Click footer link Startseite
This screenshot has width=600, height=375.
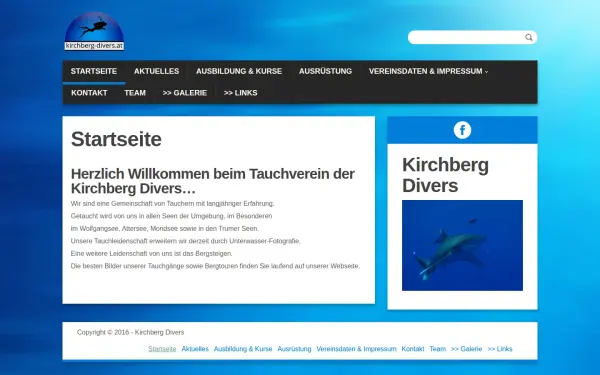(x=162, y=349)
